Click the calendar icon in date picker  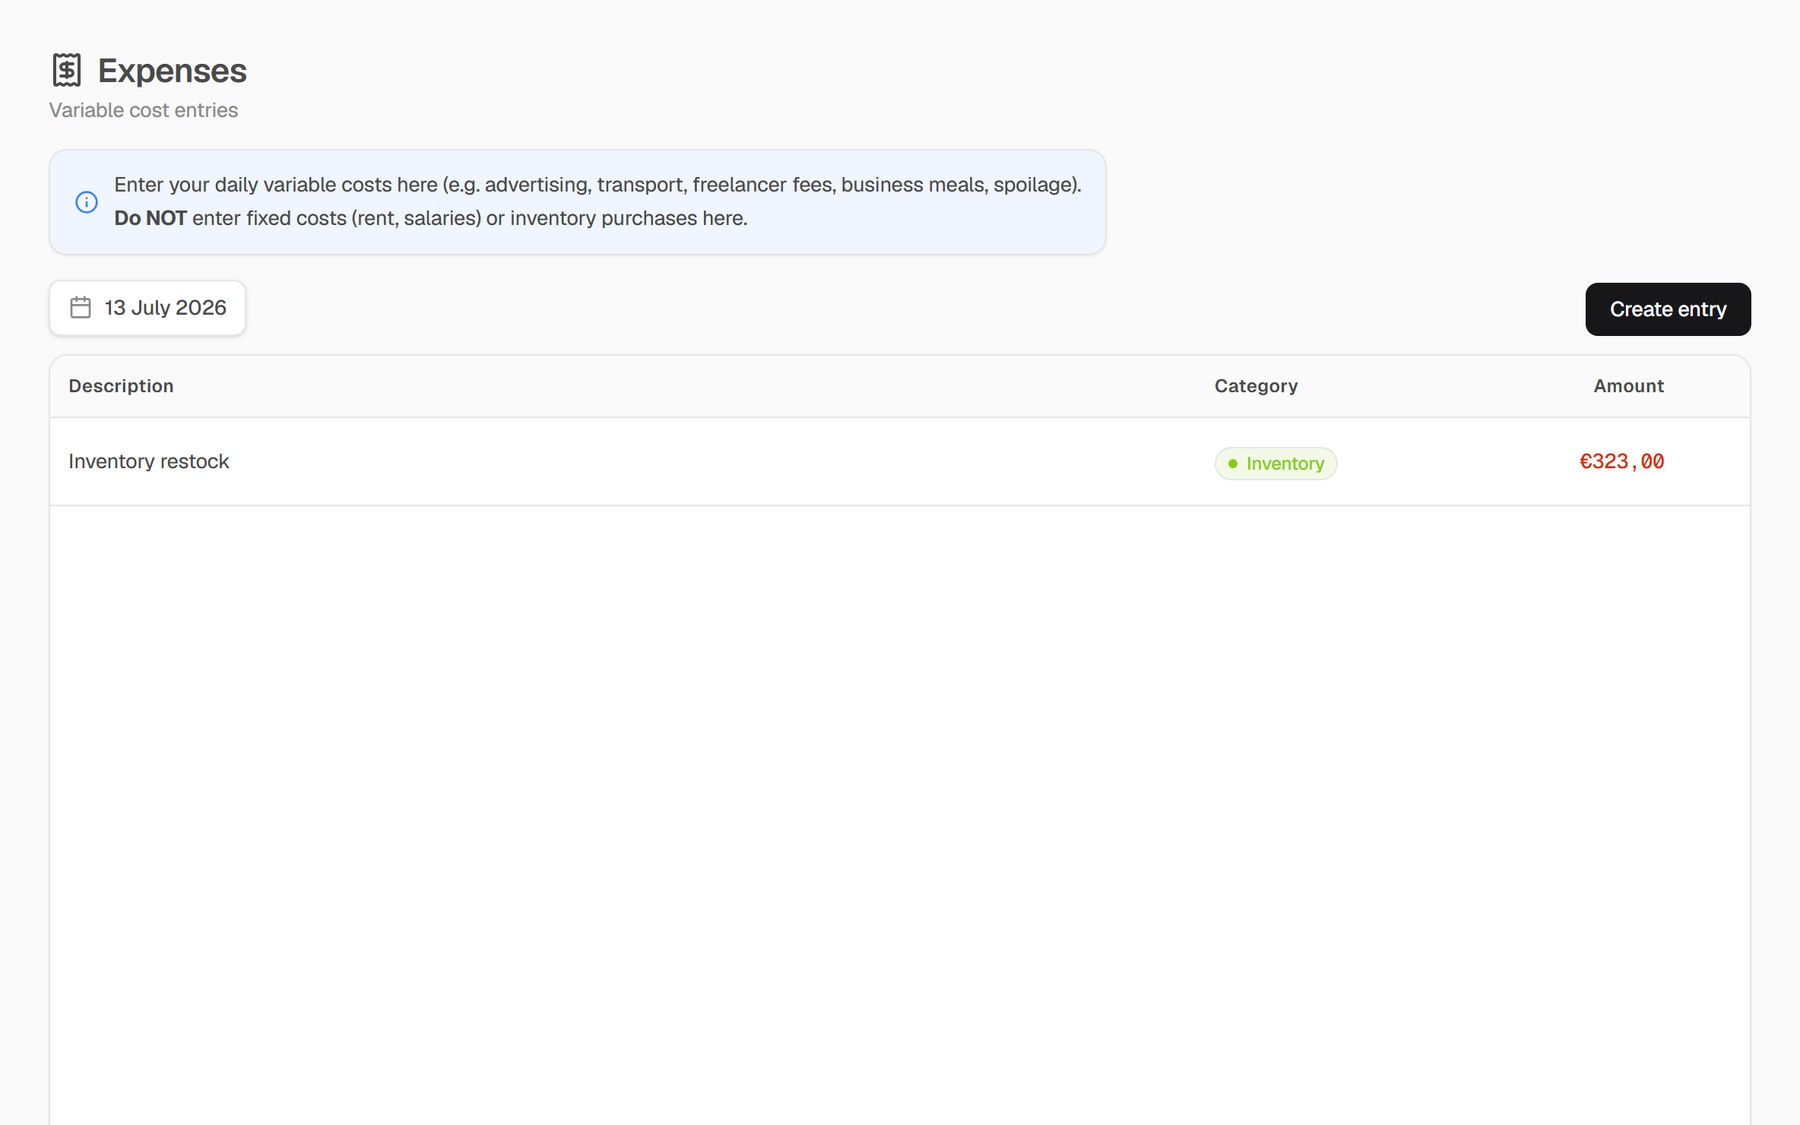[81, 308]
